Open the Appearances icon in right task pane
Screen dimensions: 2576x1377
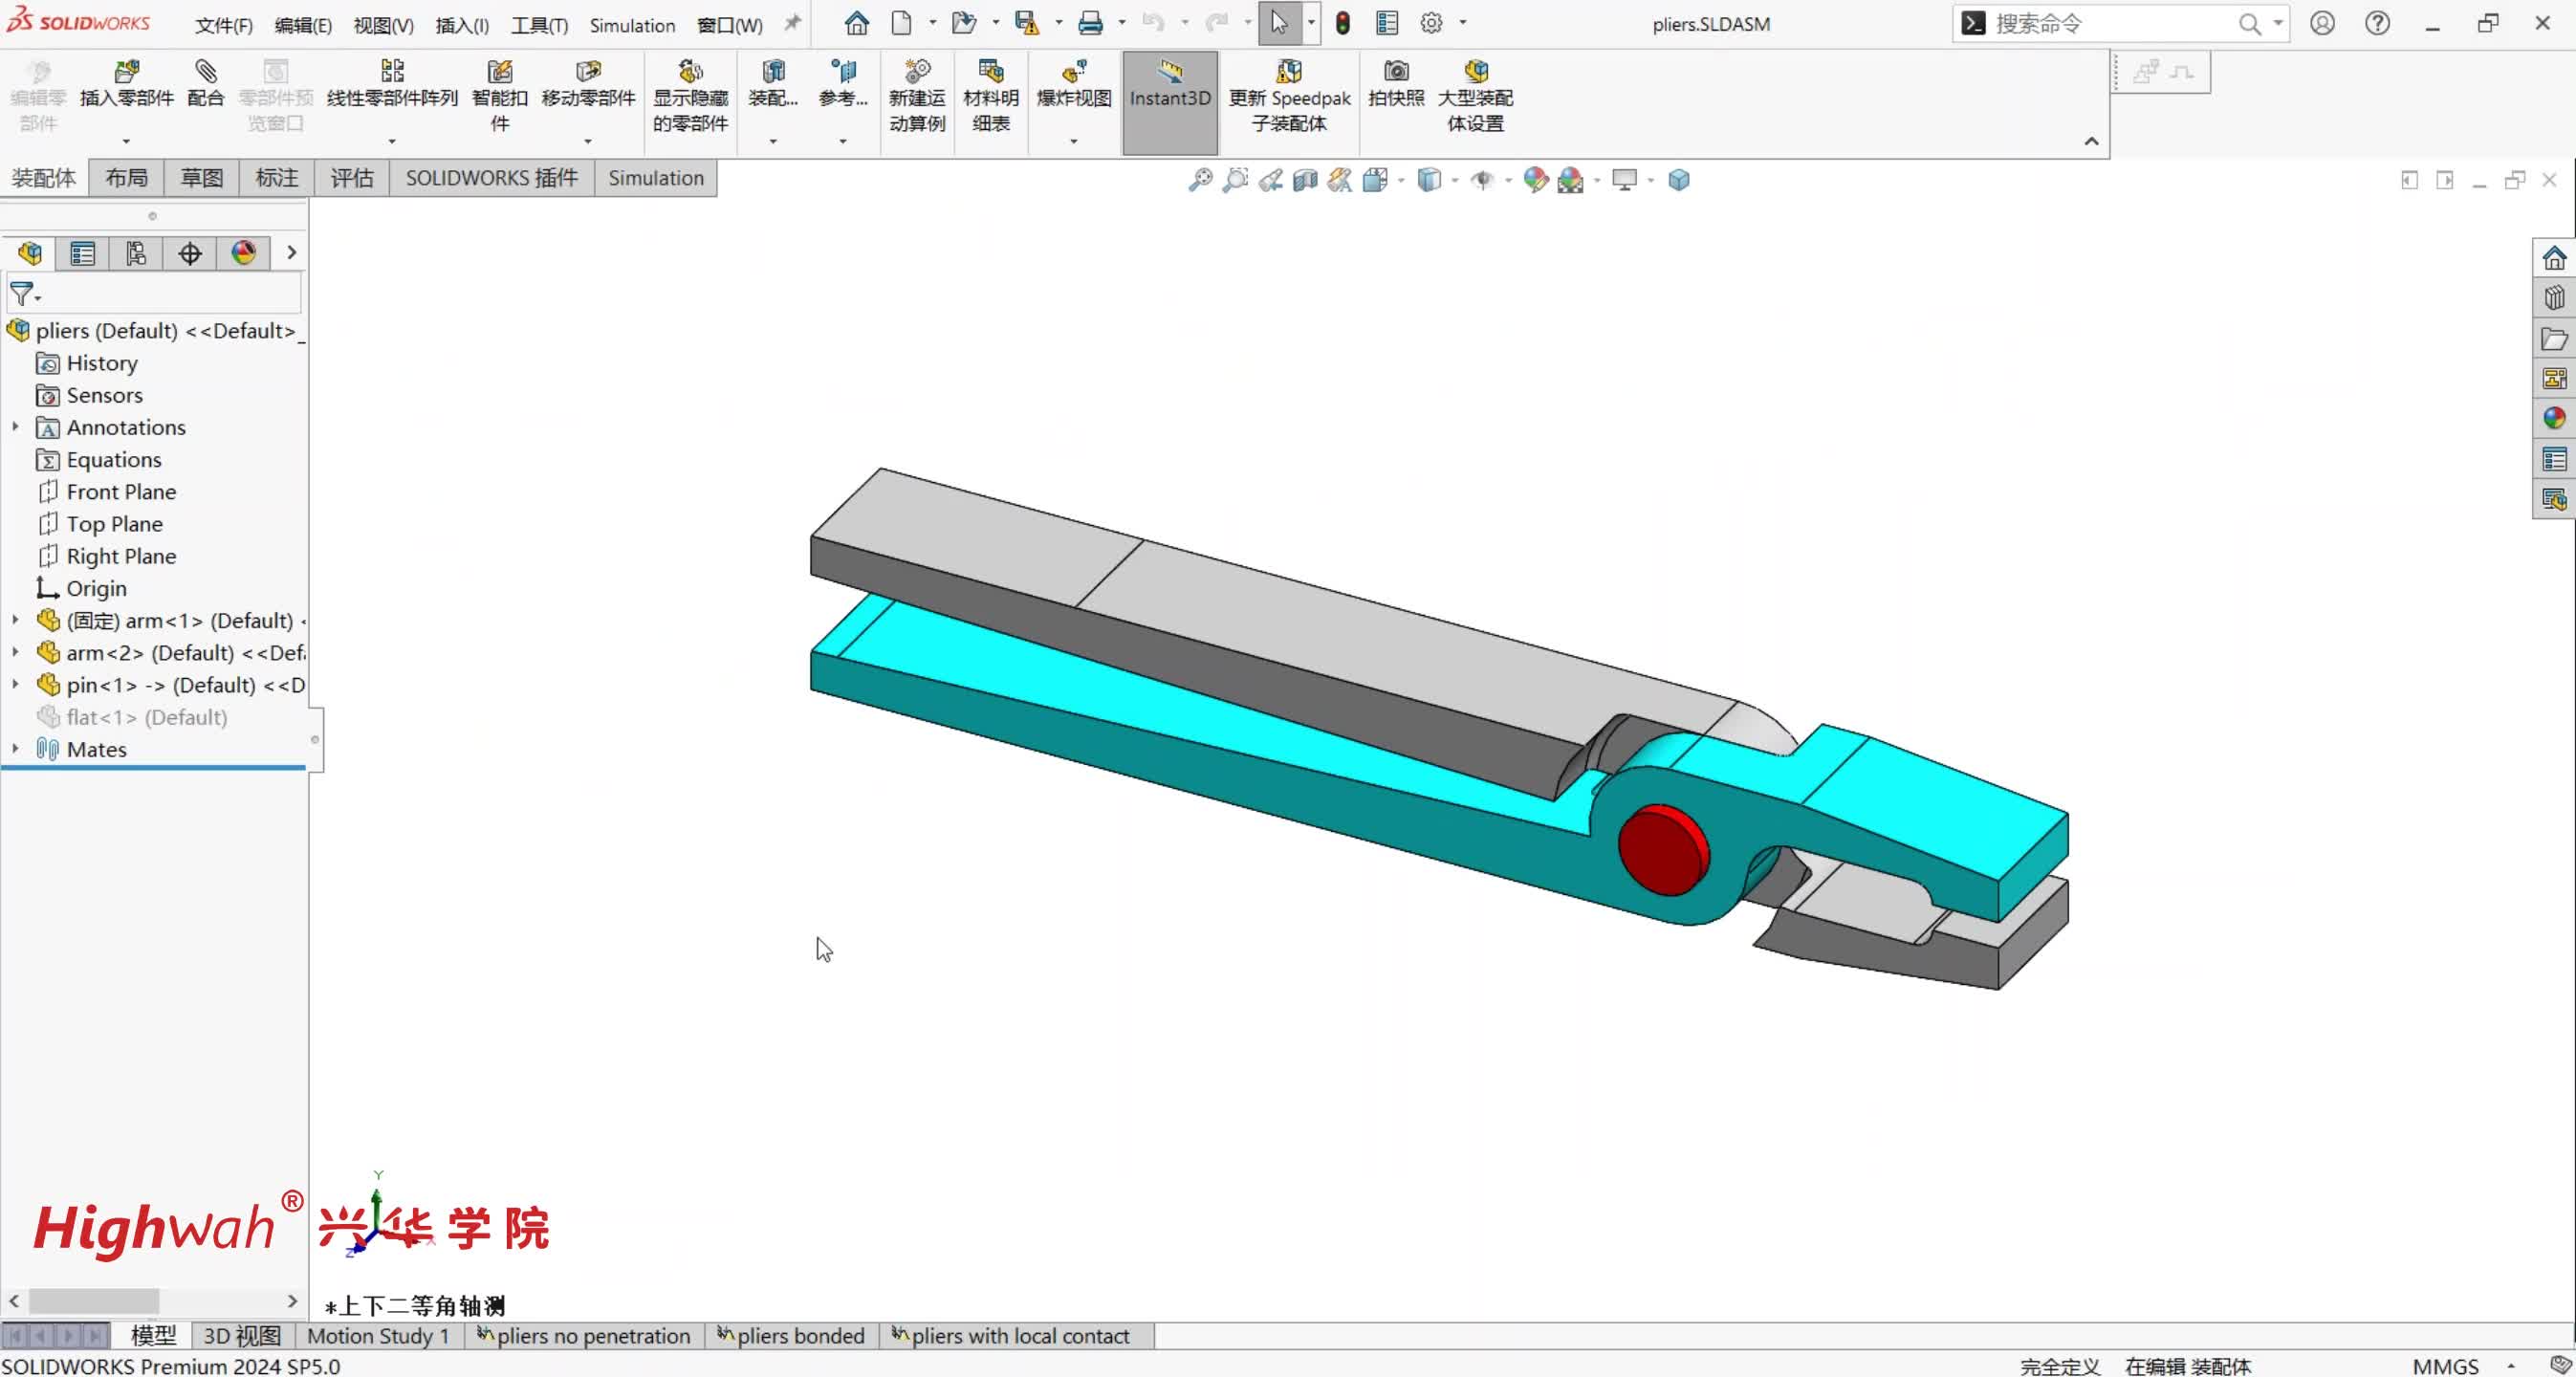[2553, 419]
